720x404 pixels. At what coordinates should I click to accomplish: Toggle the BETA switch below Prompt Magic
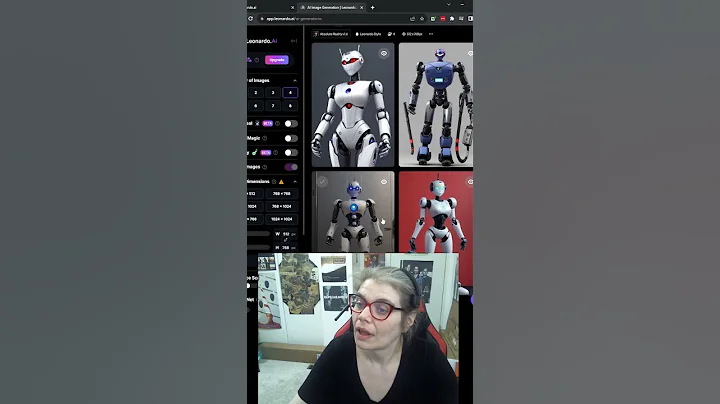291,152
